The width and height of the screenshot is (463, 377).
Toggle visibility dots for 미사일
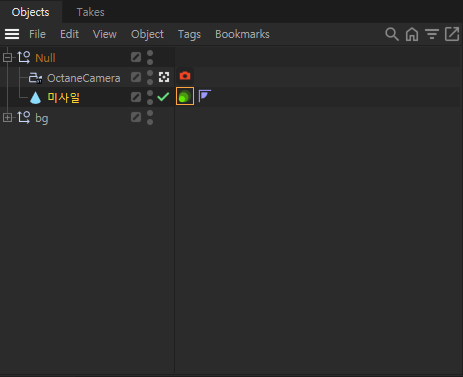(150, 97)
